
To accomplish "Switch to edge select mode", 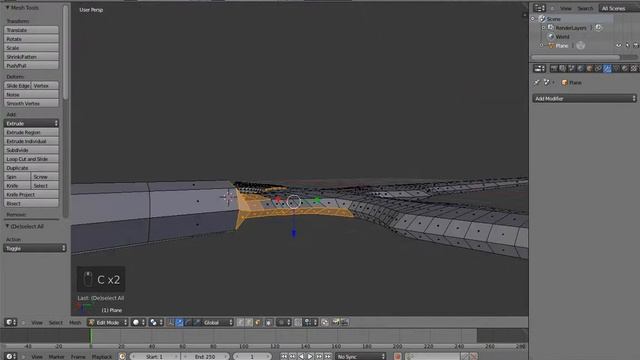I will (249, 322).
